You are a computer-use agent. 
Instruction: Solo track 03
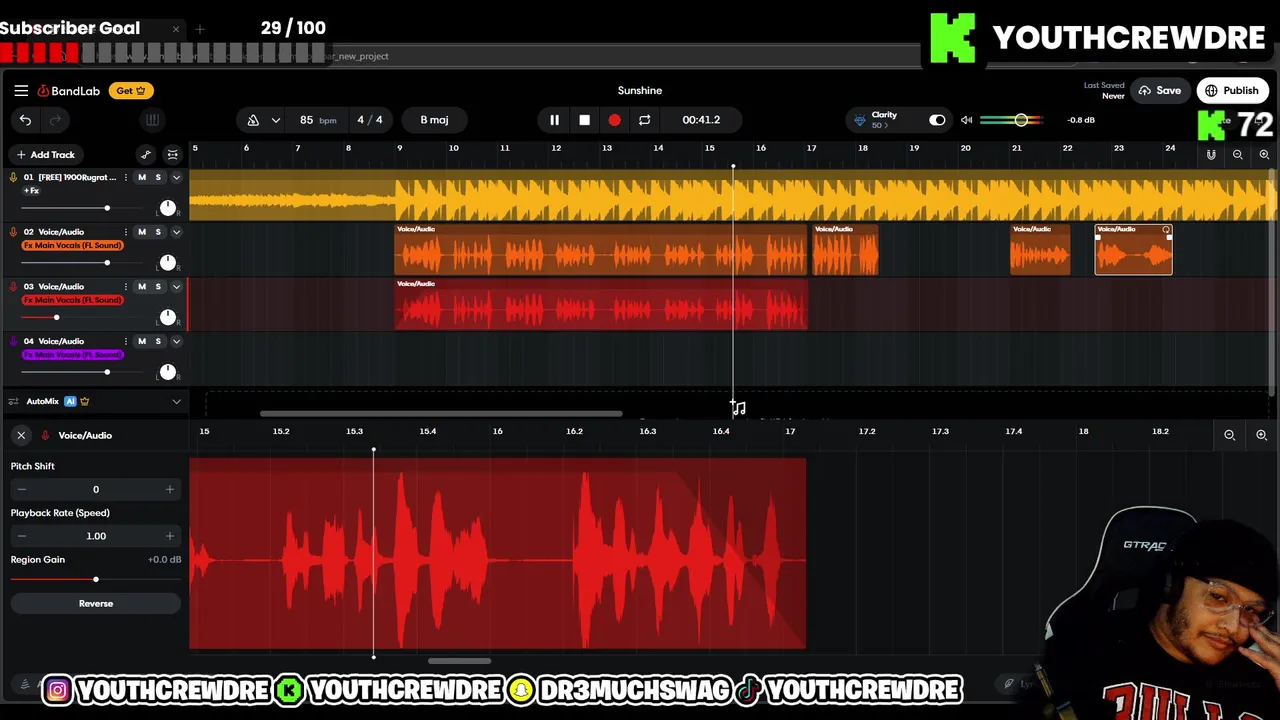pyautogui.click(x=157, y=287)
